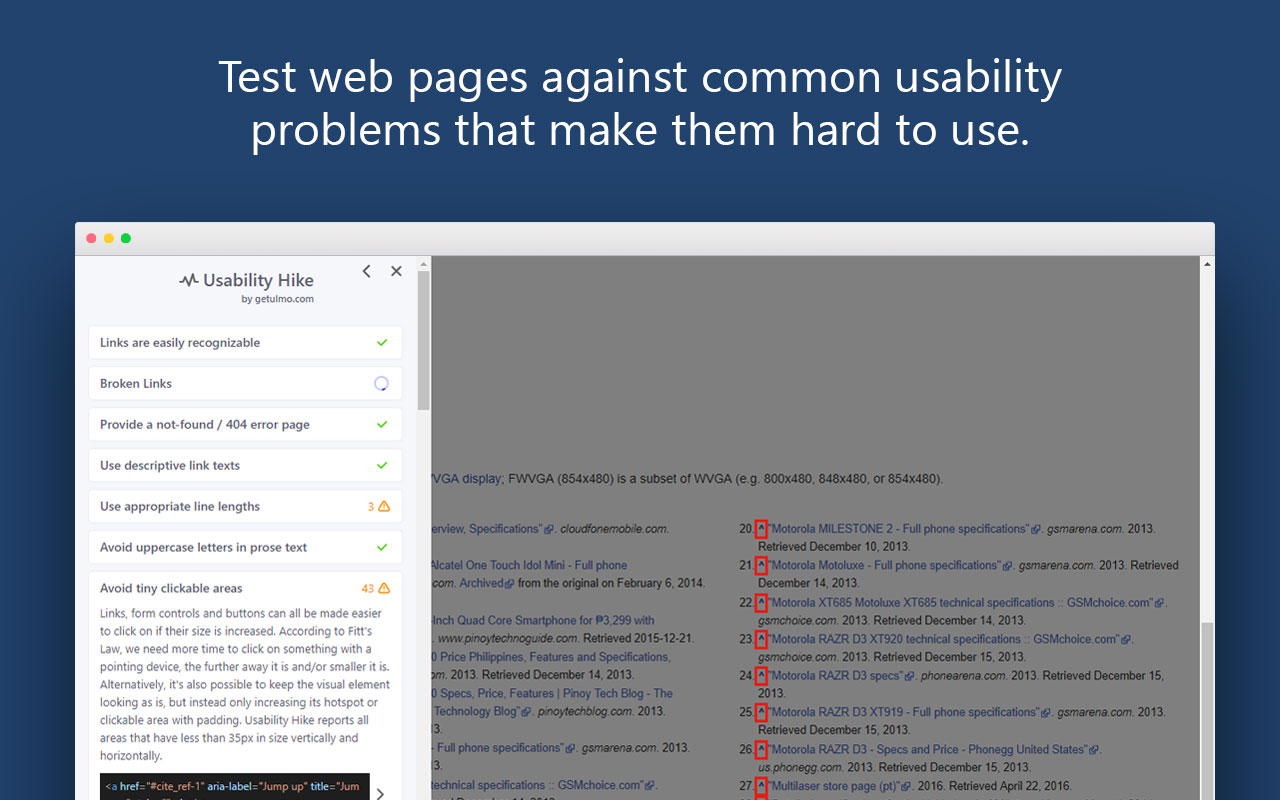Click external link icon after MILESTONE 2 reference
The image size is (1280, 800).
pos(1036,529)
